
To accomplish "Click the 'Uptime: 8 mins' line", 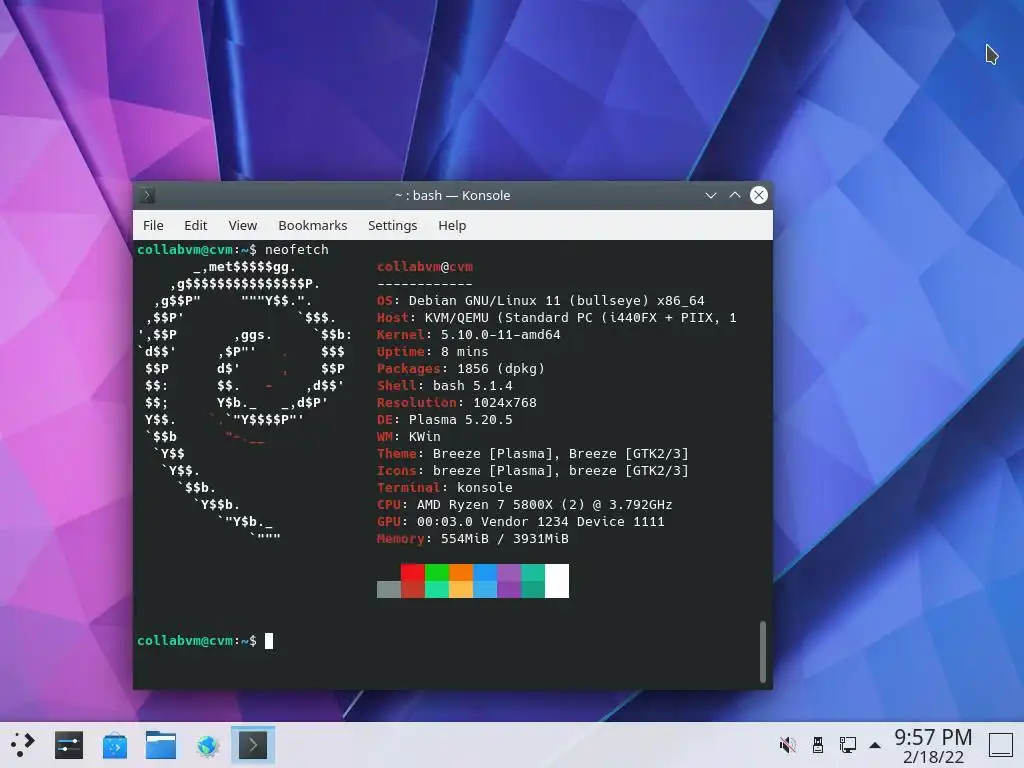I will click(432, 351).
